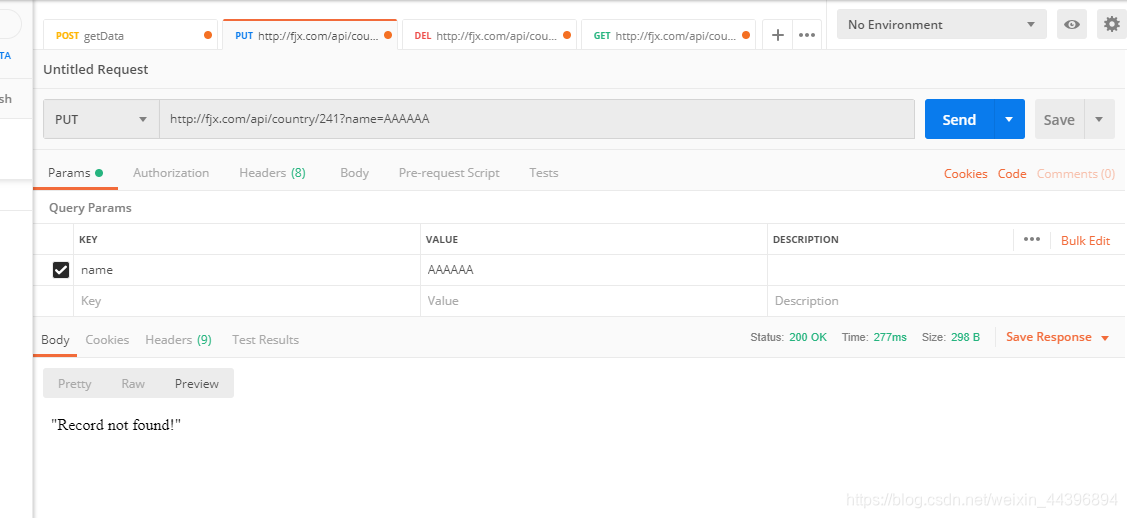Open the request Body tab
Screen dimensions: 1127x518
point(354,172)
